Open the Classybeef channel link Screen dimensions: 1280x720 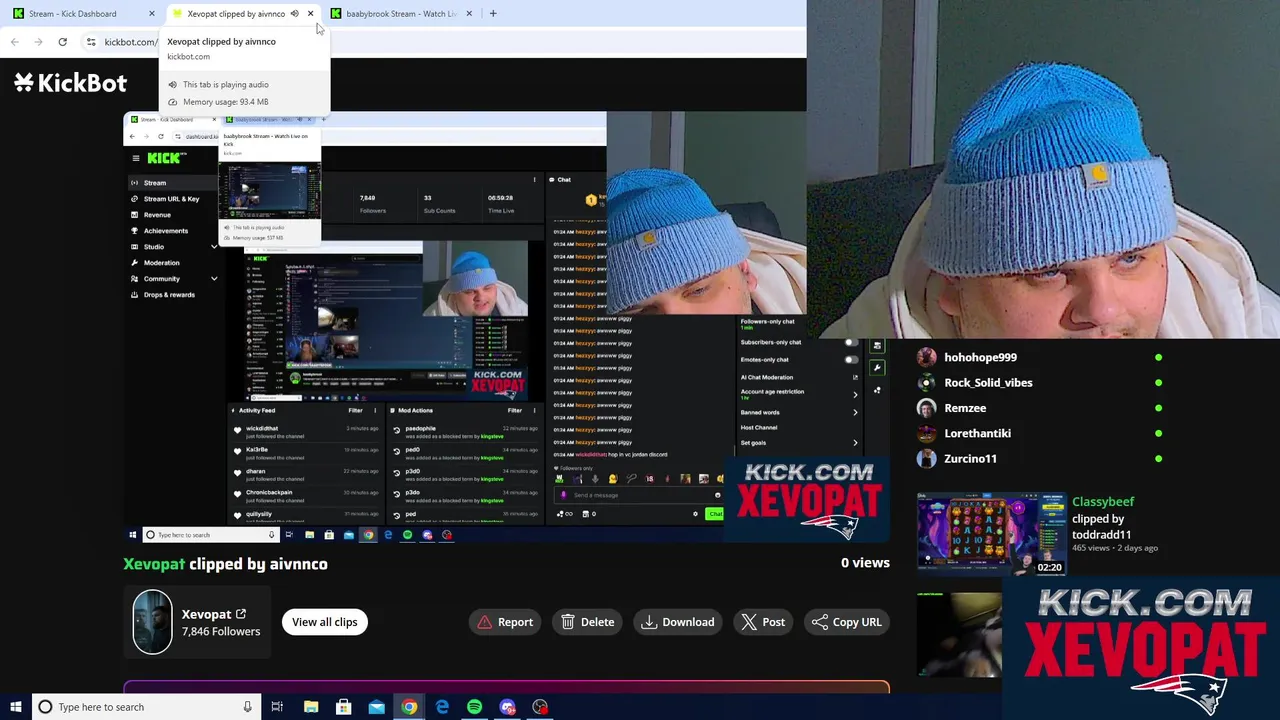tap(1103, 502)
